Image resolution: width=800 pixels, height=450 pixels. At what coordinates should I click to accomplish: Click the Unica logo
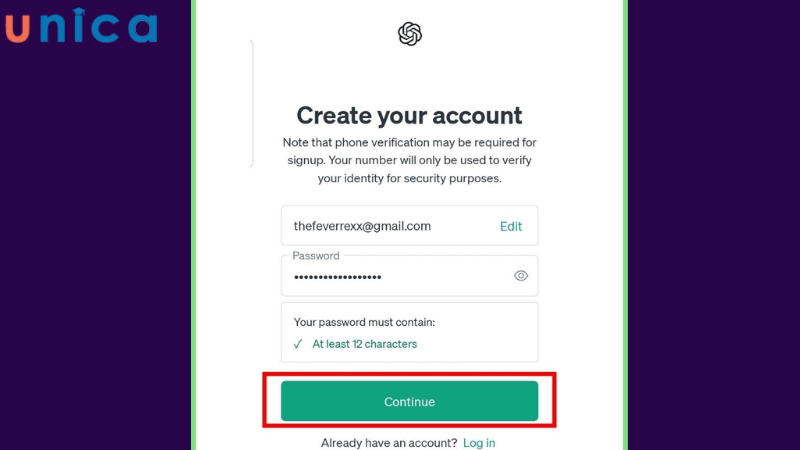pos(81,26)
